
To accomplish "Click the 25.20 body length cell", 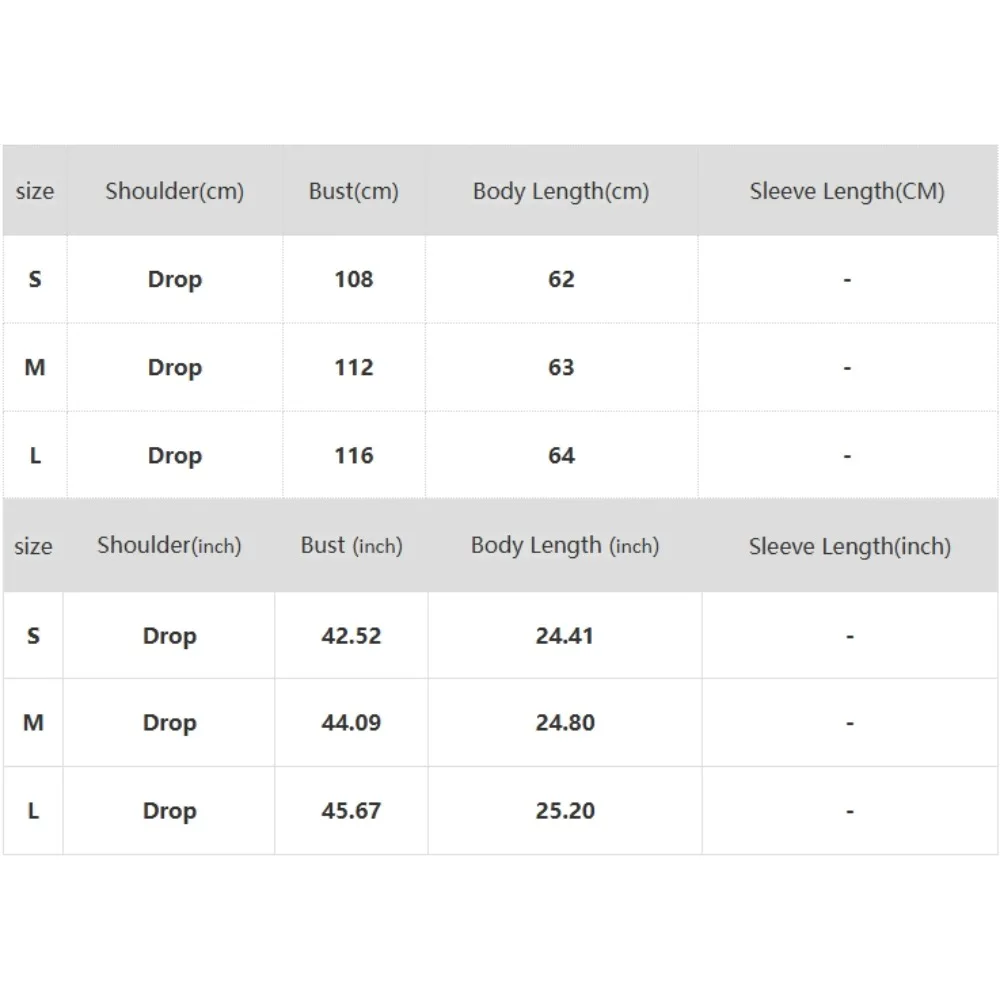I will pyautogui.click(x=565, y=811).
